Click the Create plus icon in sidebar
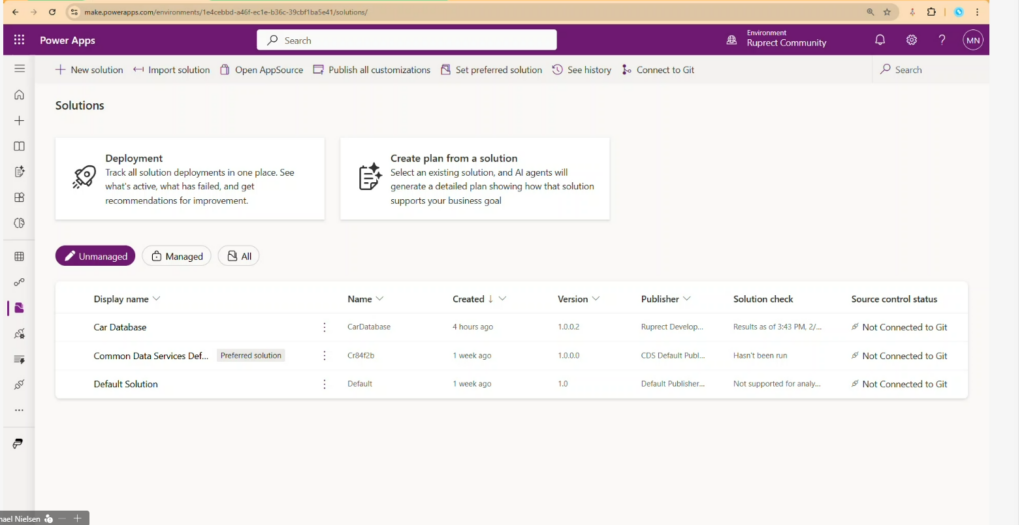 pyautogui.click(x=19, y=120)
